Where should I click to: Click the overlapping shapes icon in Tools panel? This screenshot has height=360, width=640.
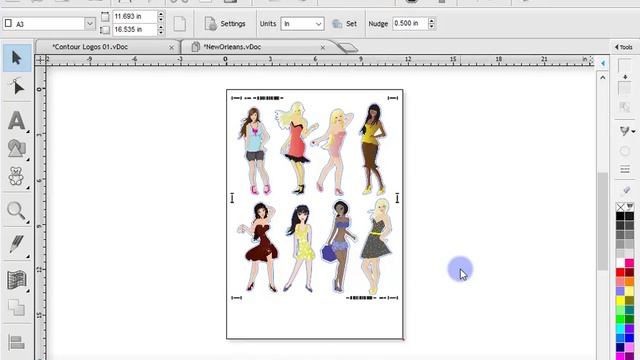click(624, 107)
